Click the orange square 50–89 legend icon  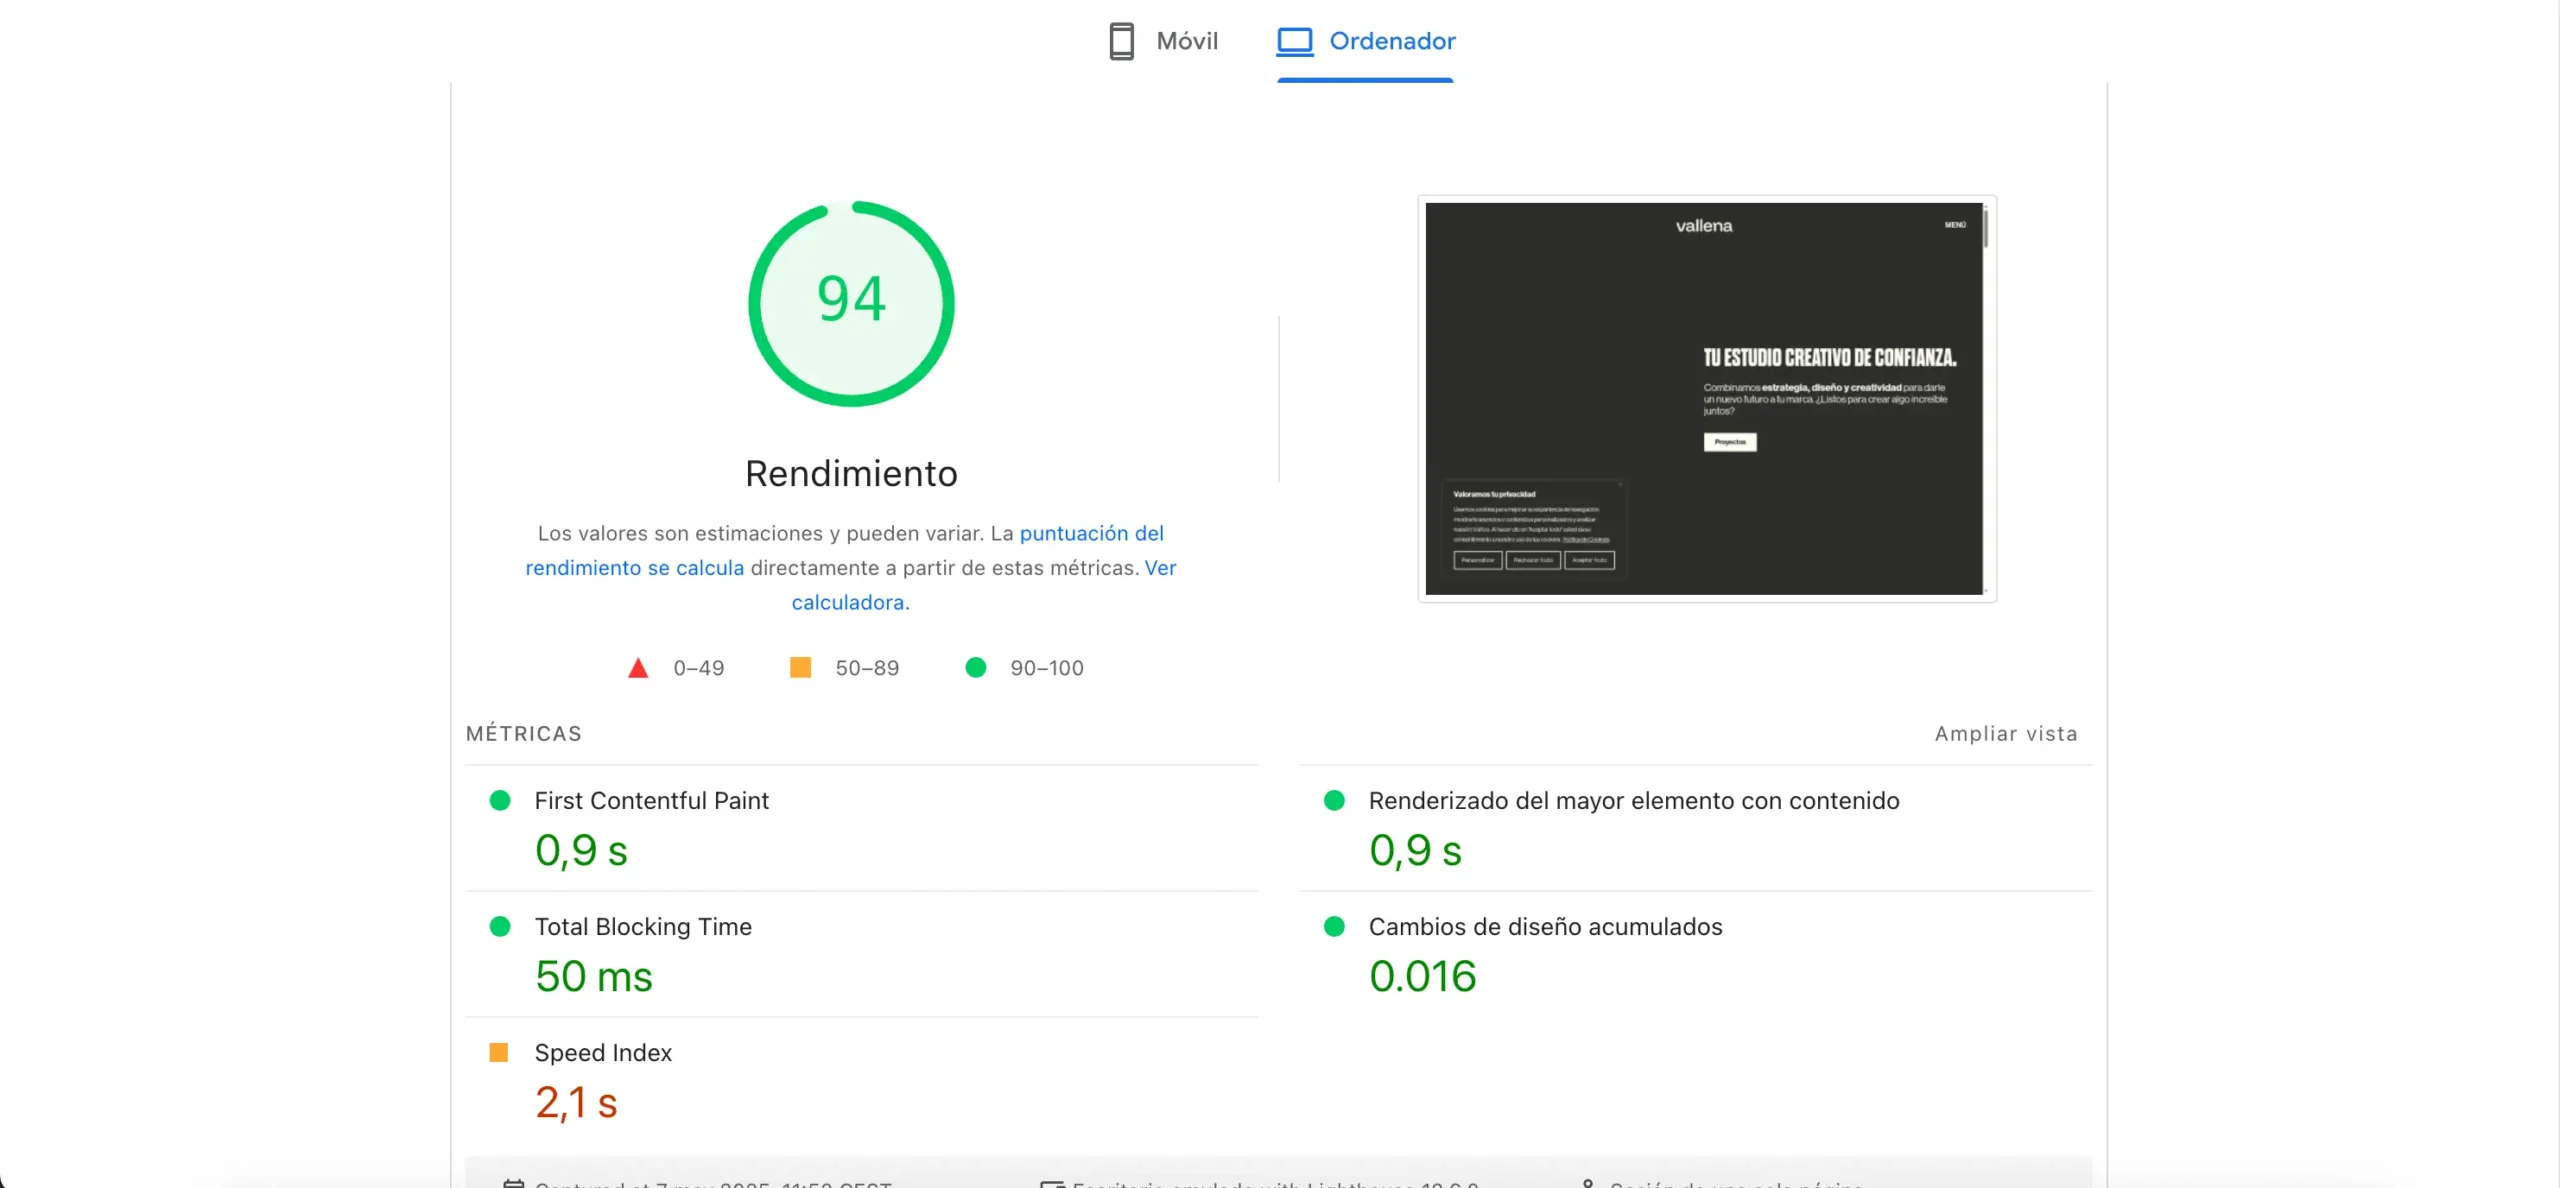[x=800, y=667]
